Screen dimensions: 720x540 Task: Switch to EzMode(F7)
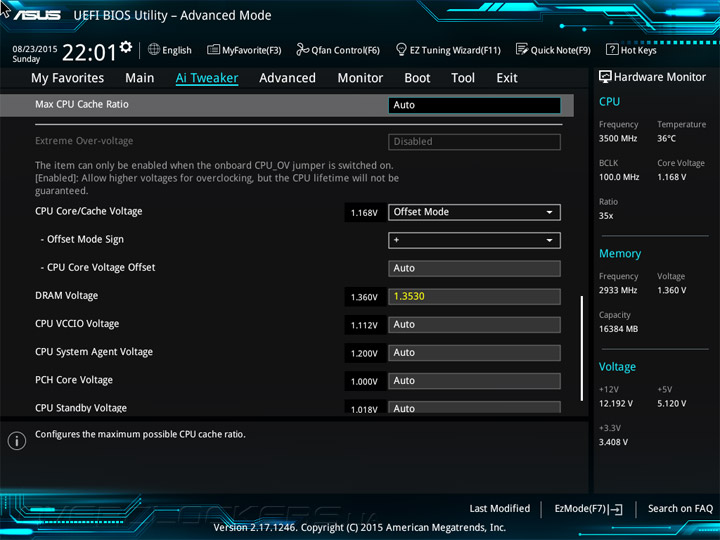pos(588,509)
